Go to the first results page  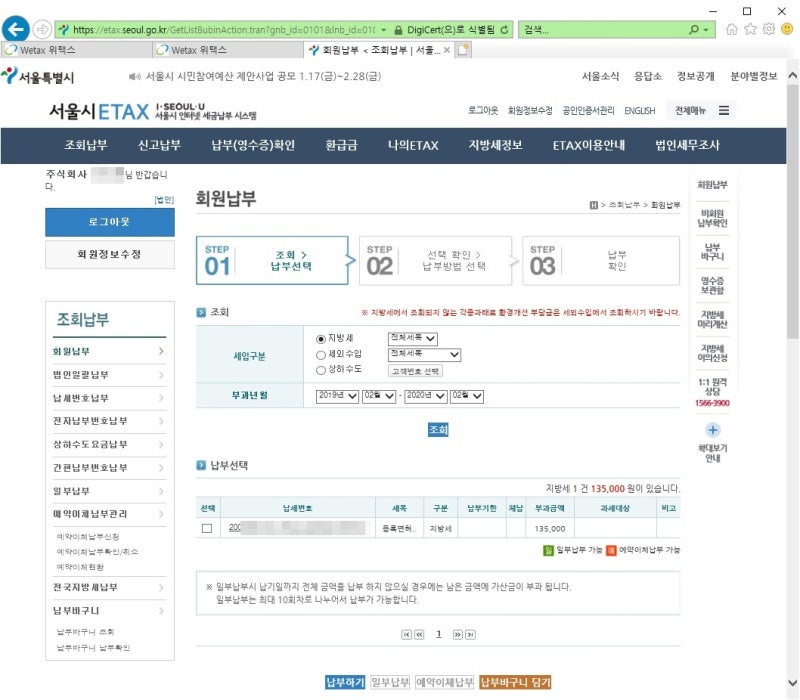(406, 635)
